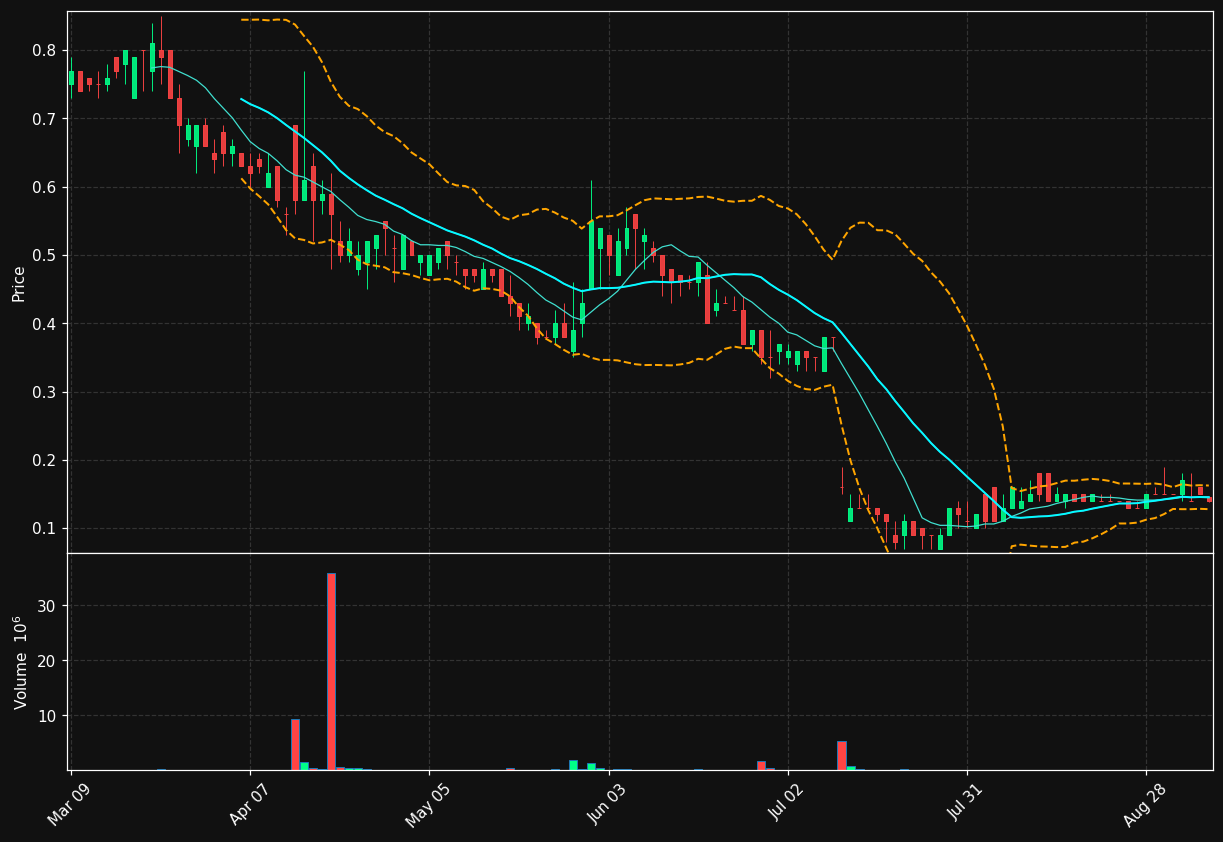Click the Price axis title
This screenshot has height=842, width=1223.
click(x=19, y=283)
